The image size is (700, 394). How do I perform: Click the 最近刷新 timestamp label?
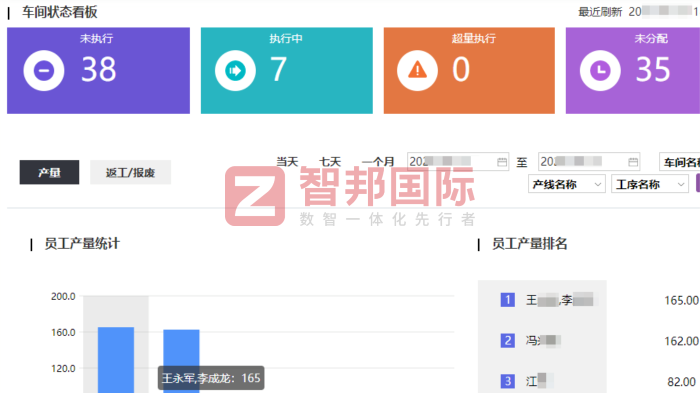tap(600, 12)
